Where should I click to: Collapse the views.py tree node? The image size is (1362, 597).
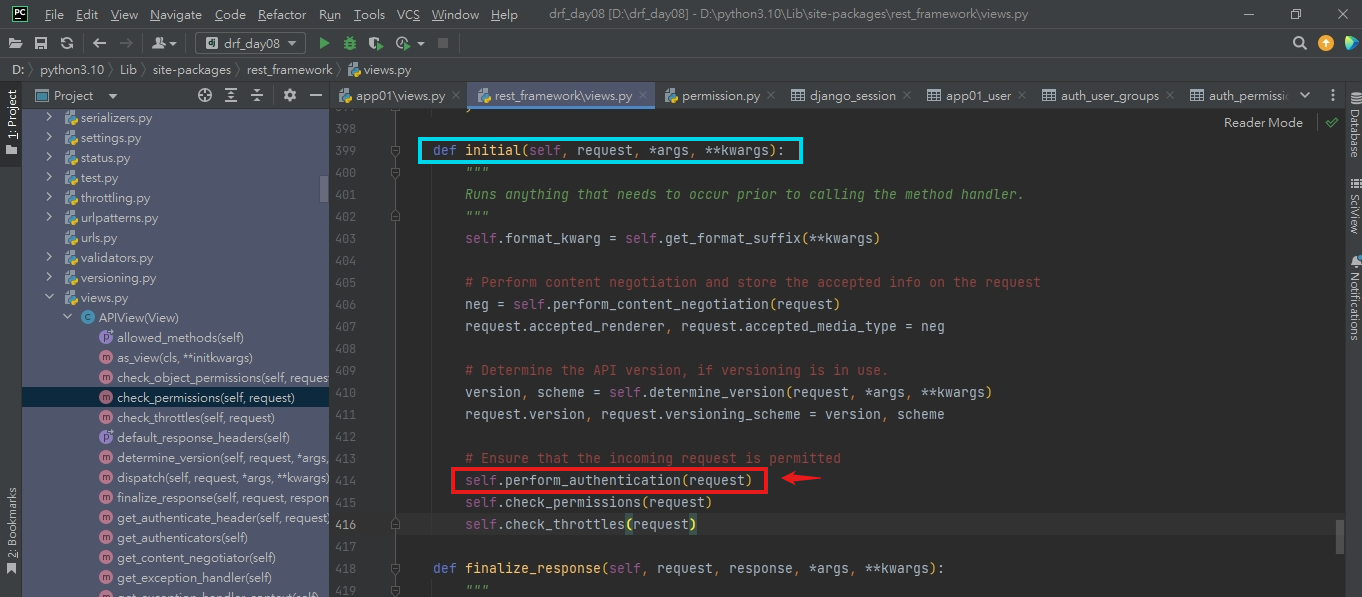coord(50,298)
